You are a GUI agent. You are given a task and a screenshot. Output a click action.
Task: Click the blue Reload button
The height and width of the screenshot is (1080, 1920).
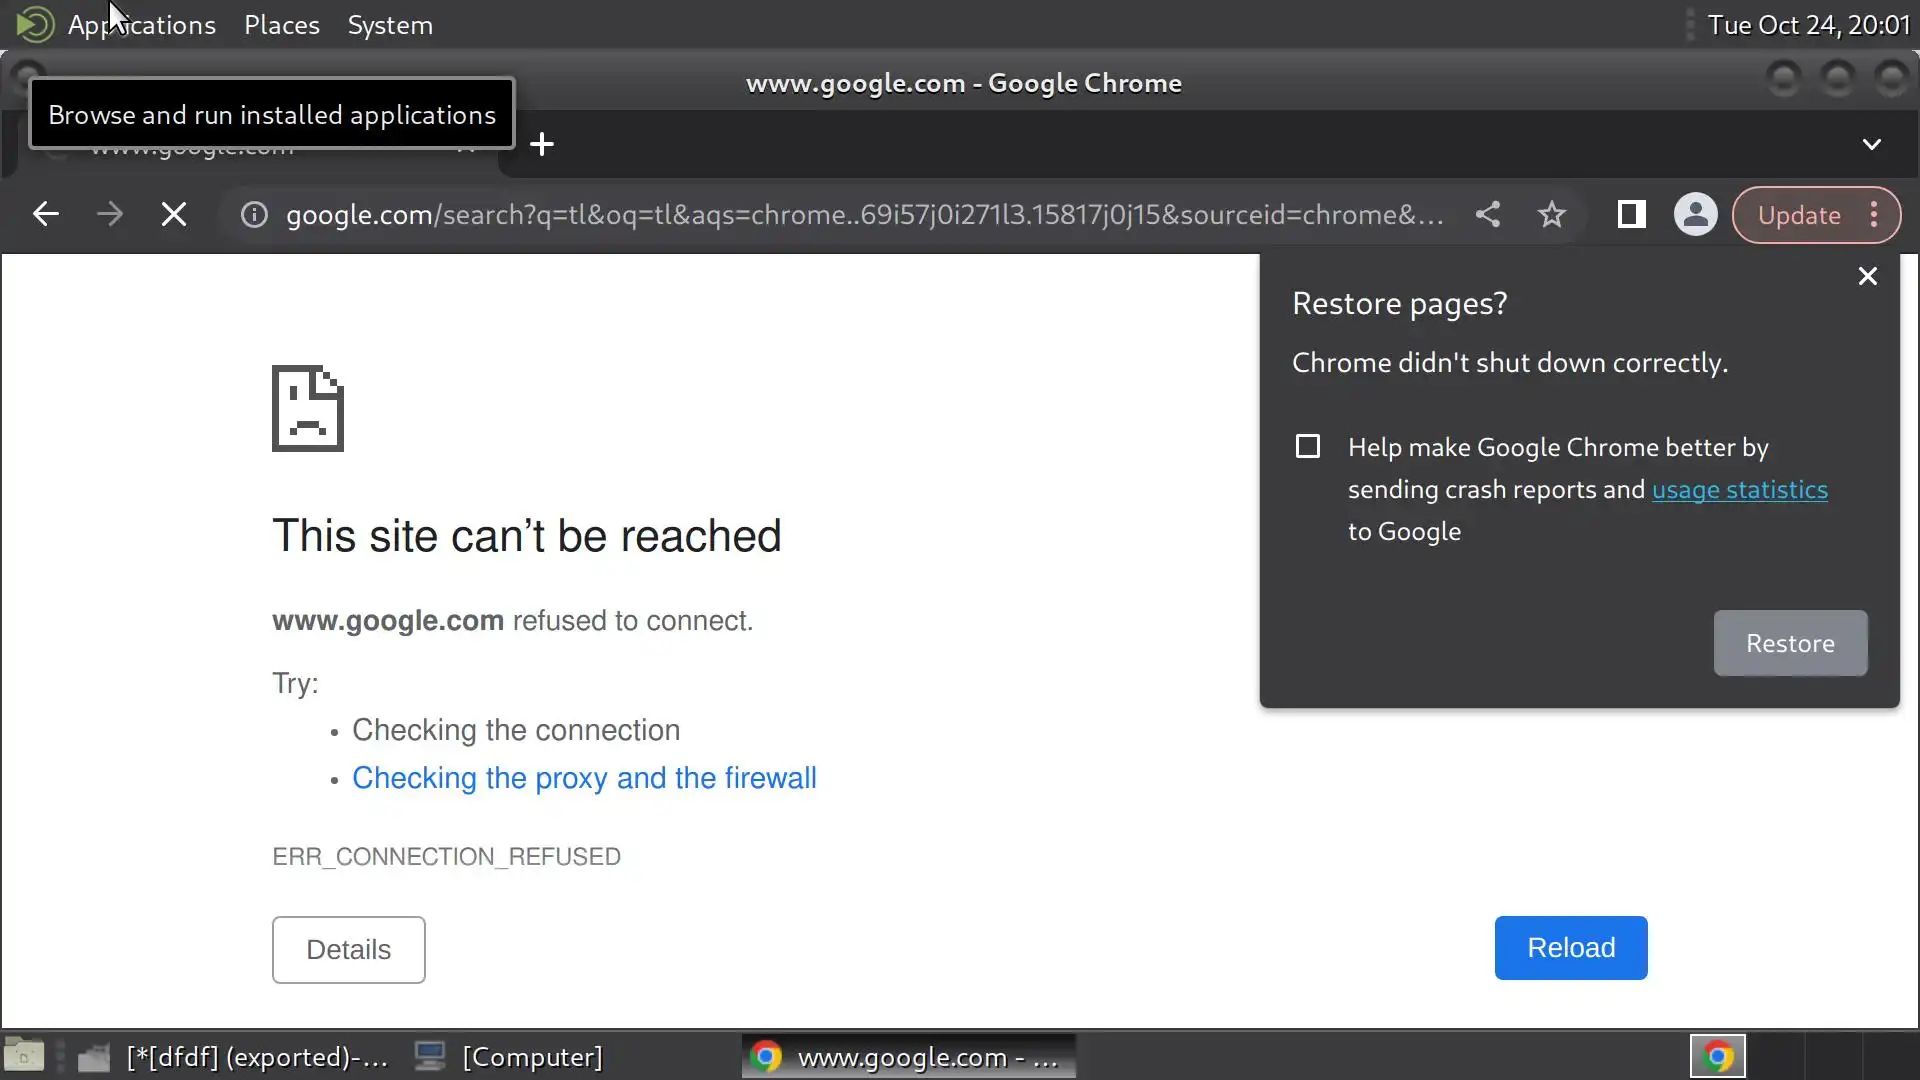click(1570, 947)
